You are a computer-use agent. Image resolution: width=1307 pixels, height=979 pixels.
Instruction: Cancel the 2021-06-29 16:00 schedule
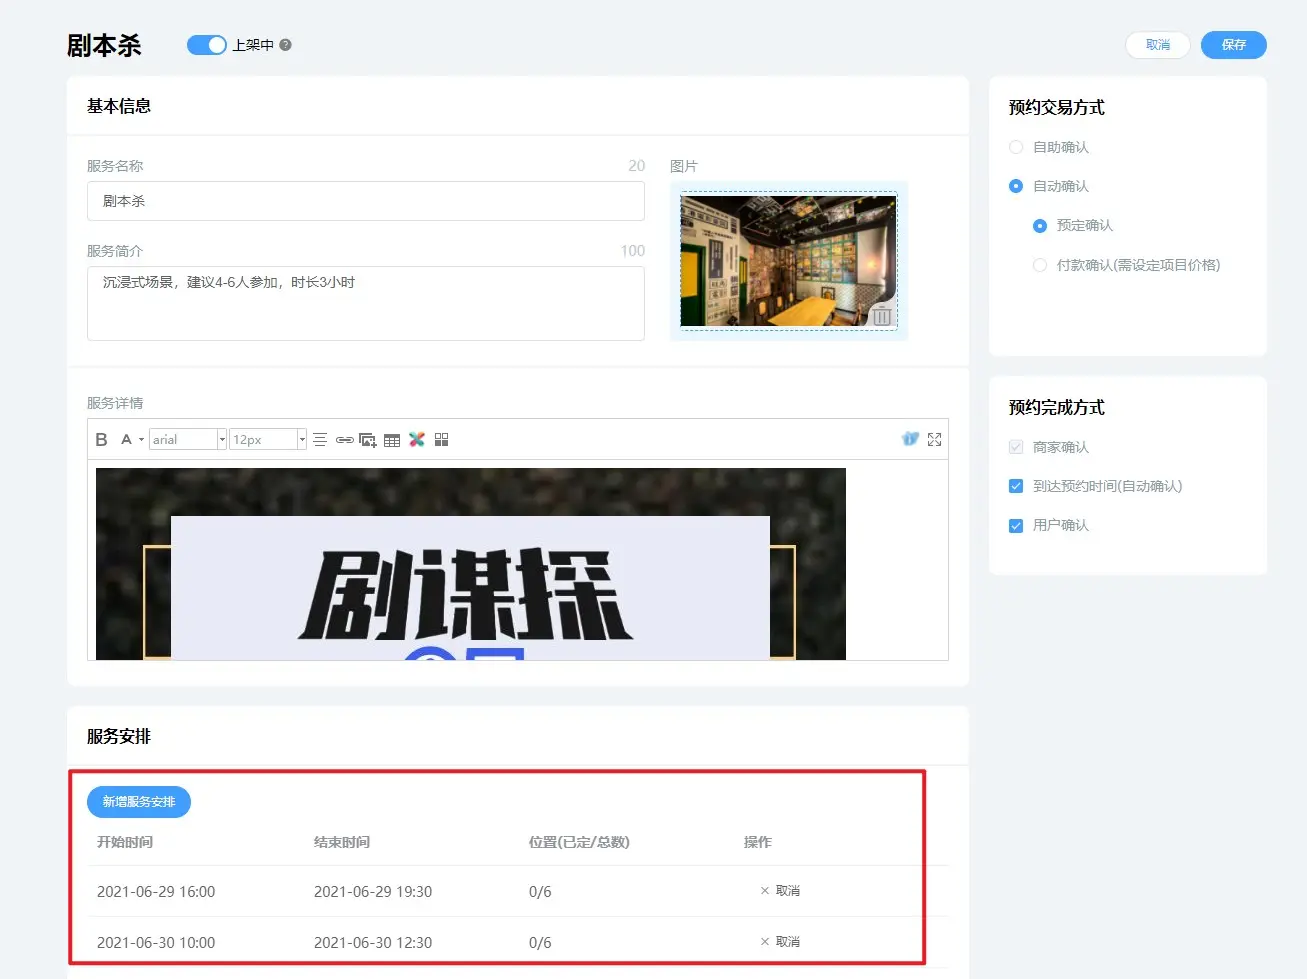[780, 891]
